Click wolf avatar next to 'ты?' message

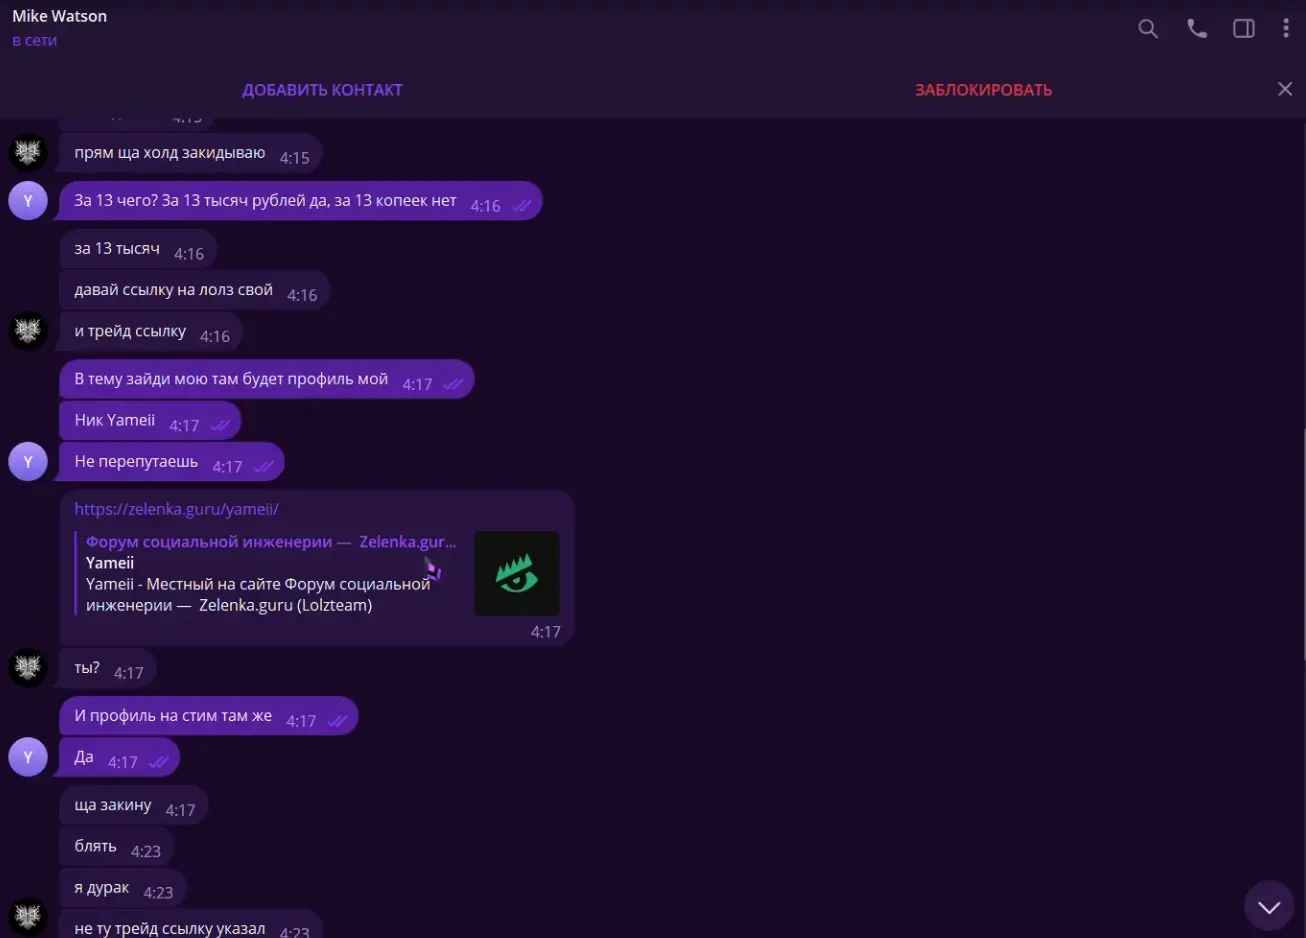[x=28, y=667]
